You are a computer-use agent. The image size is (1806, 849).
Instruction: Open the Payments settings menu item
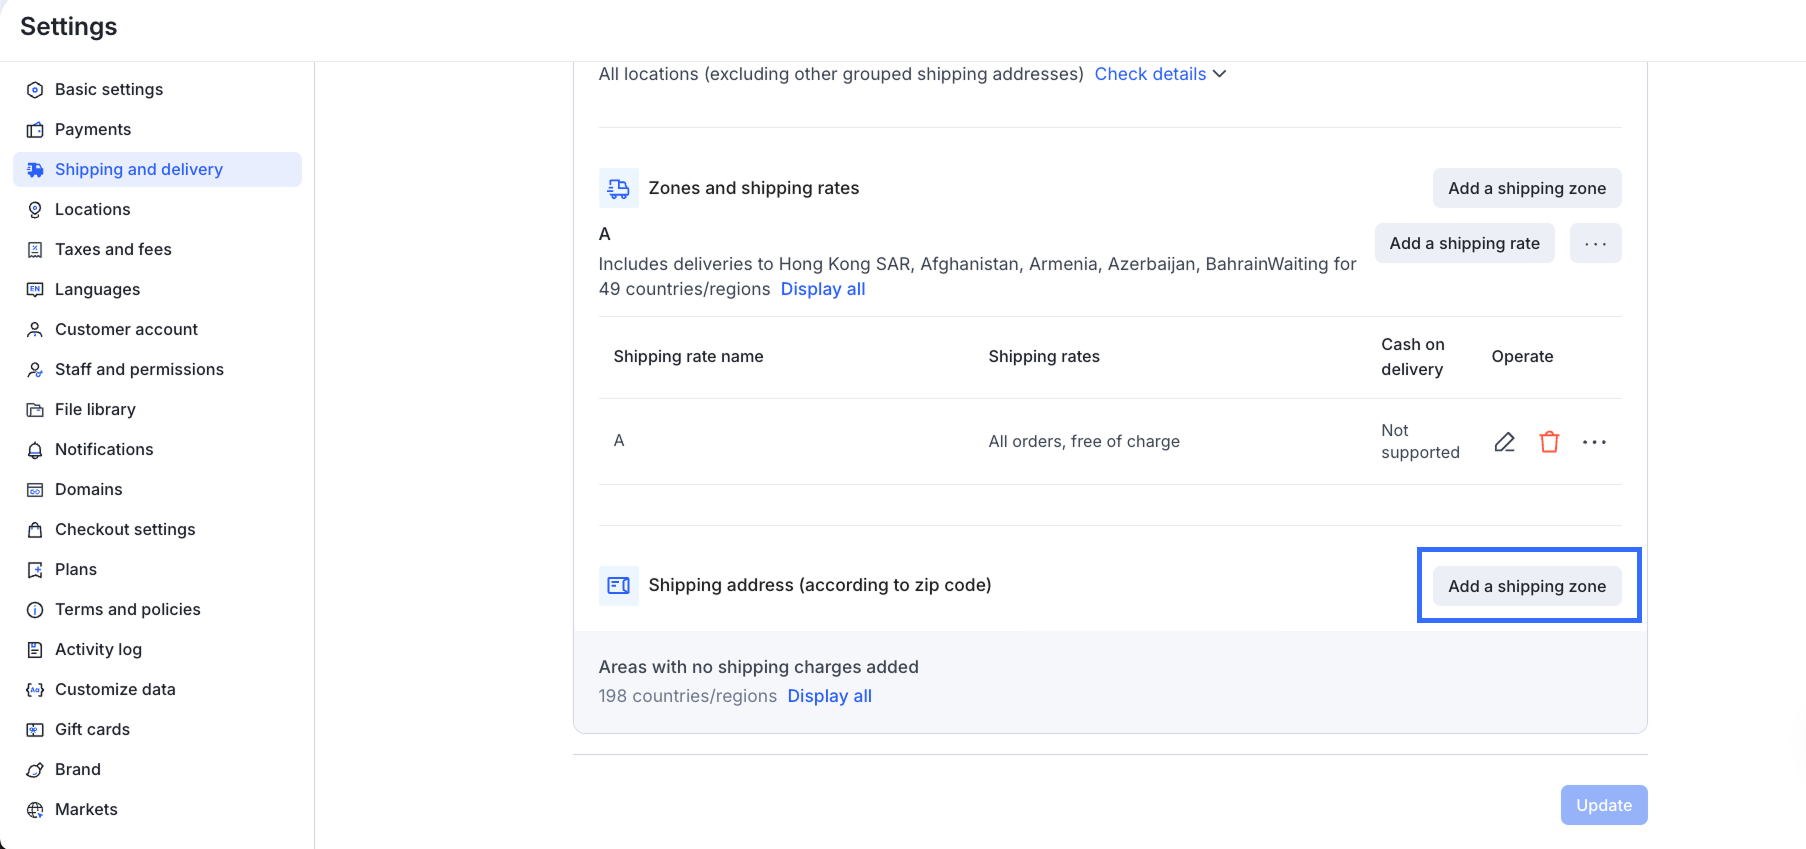point(93,129)
